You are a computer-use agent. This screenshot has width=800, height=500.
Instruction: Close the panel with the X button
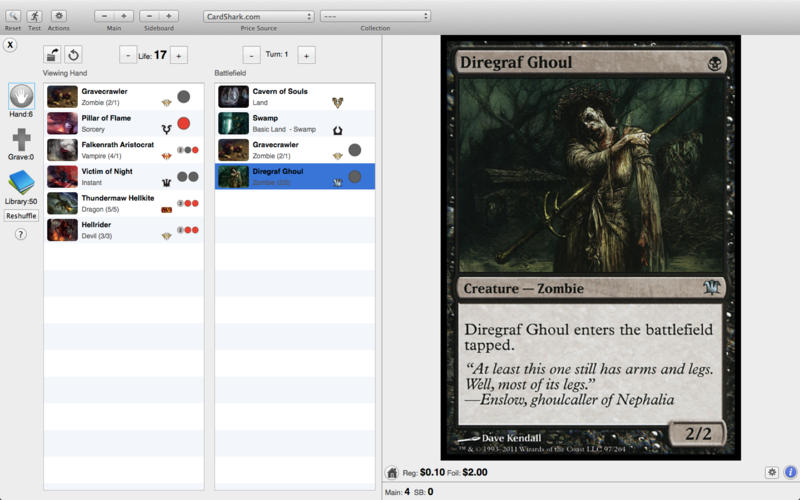coord(10,46)
